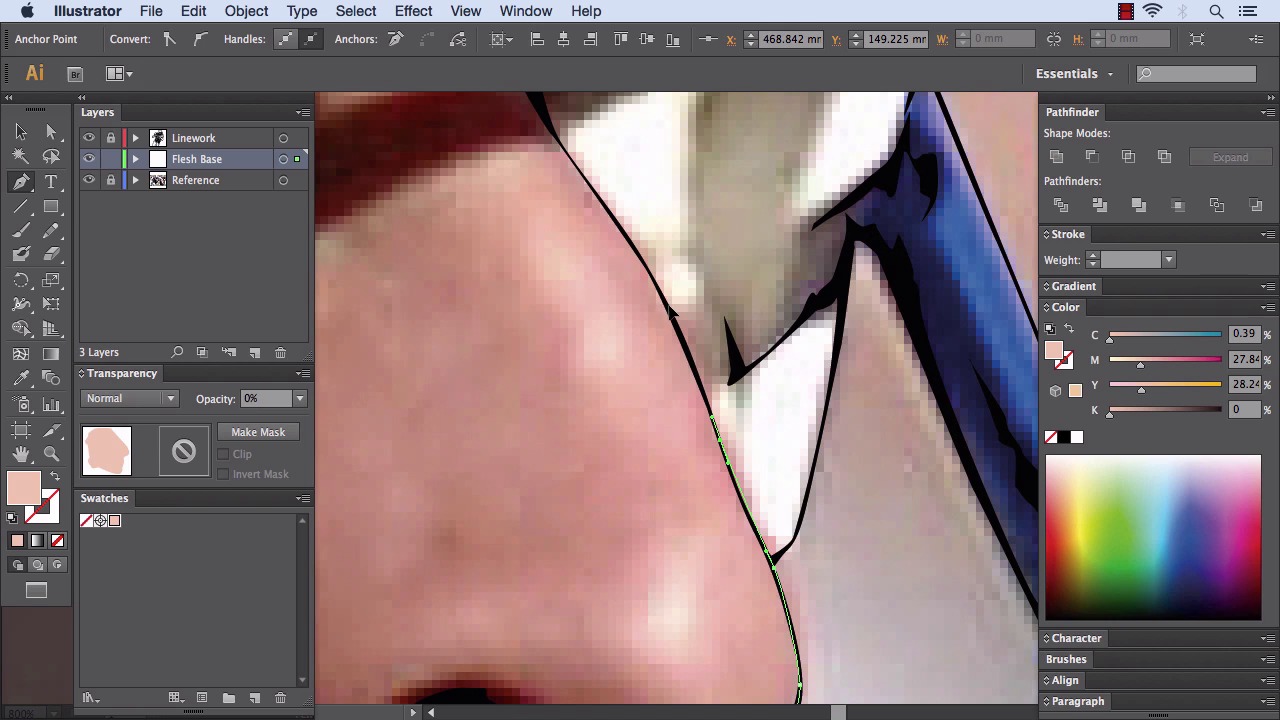Image resolution: width=1280 pixels, height=720 pixels.
Task: Open Adobe Bridge with Br icon
Action: (x=75, y=74)
